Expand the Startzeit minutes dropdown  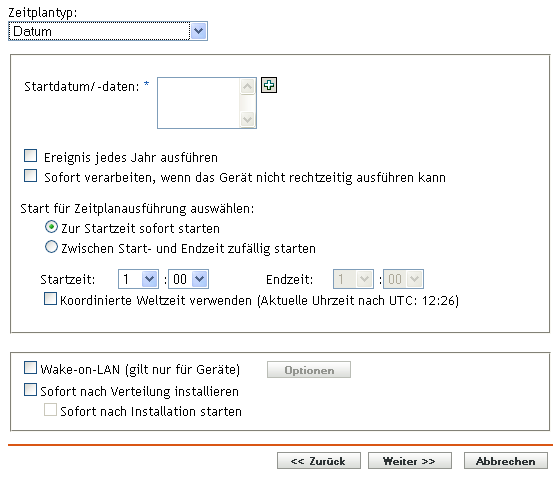(188, 279)
